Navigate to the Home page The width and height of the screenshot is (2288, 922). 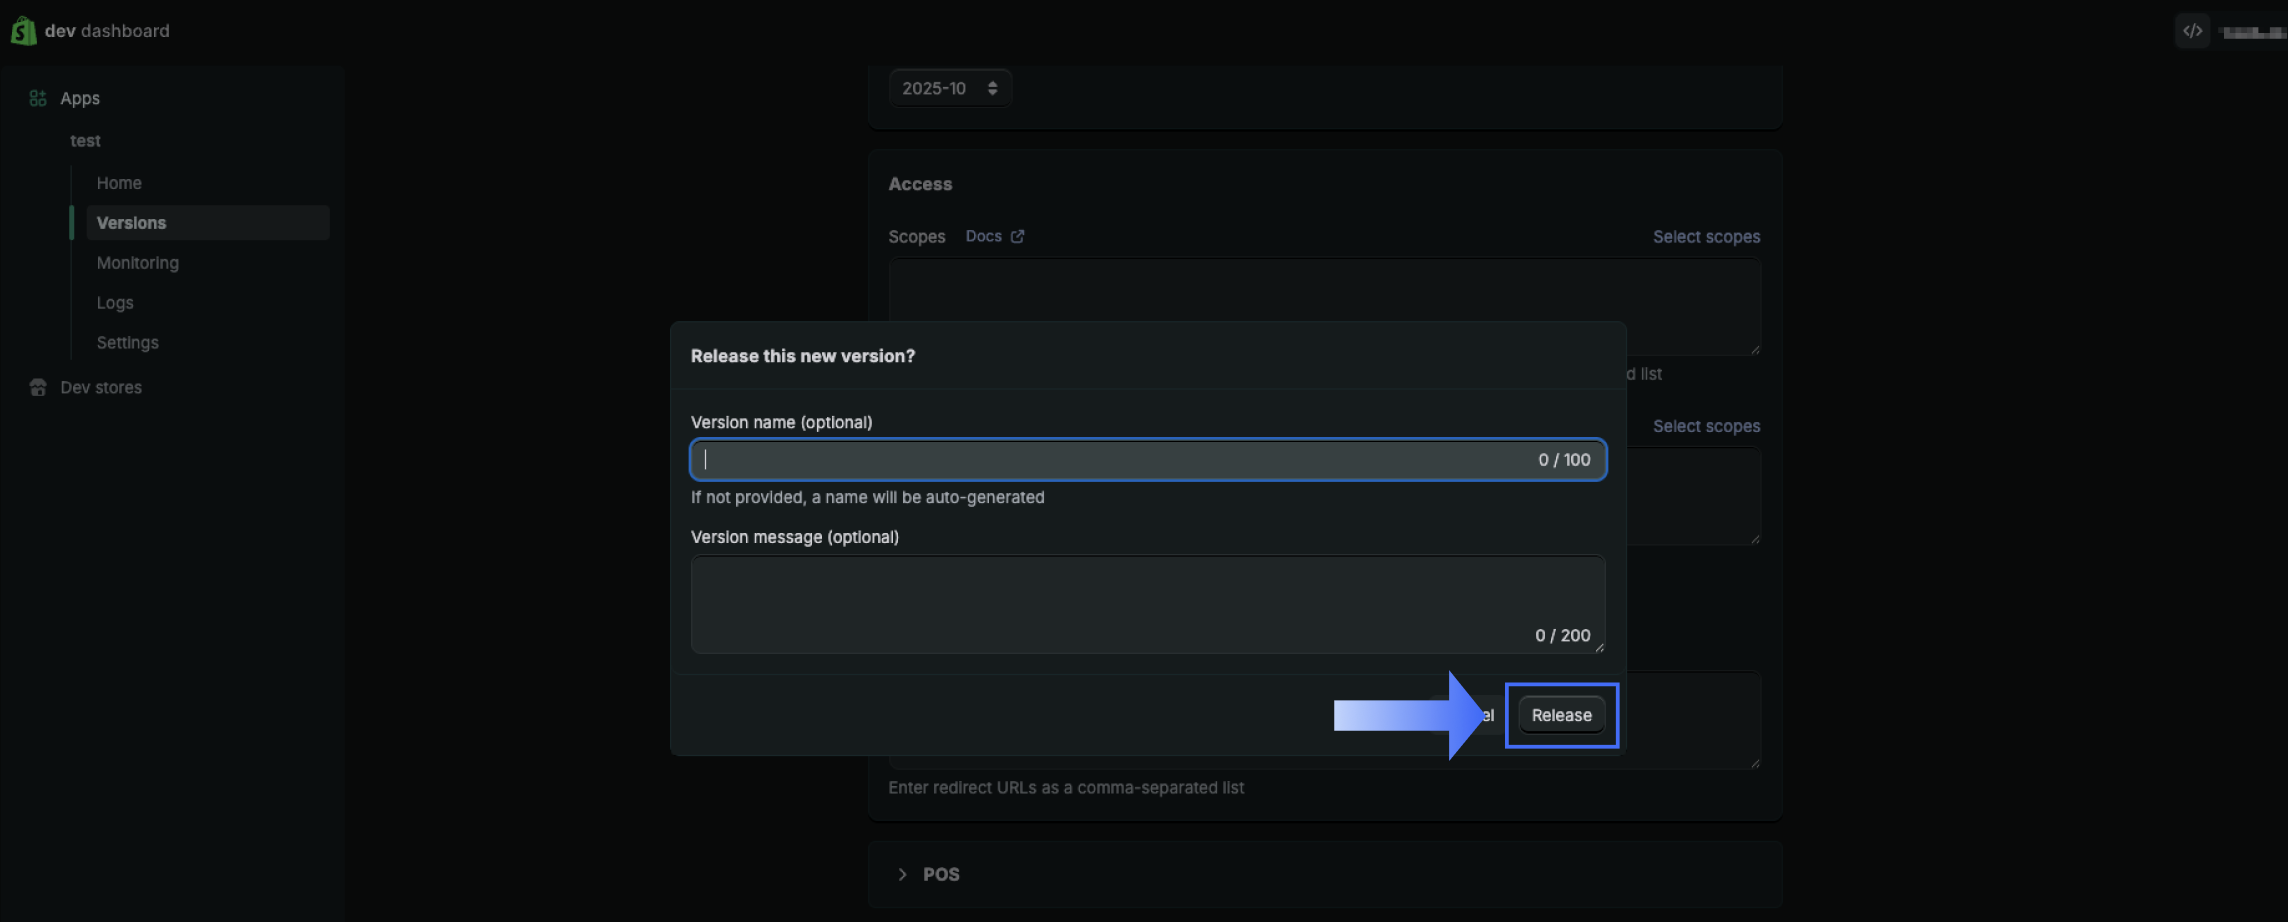pyautogui.click(x=119, y=182)
